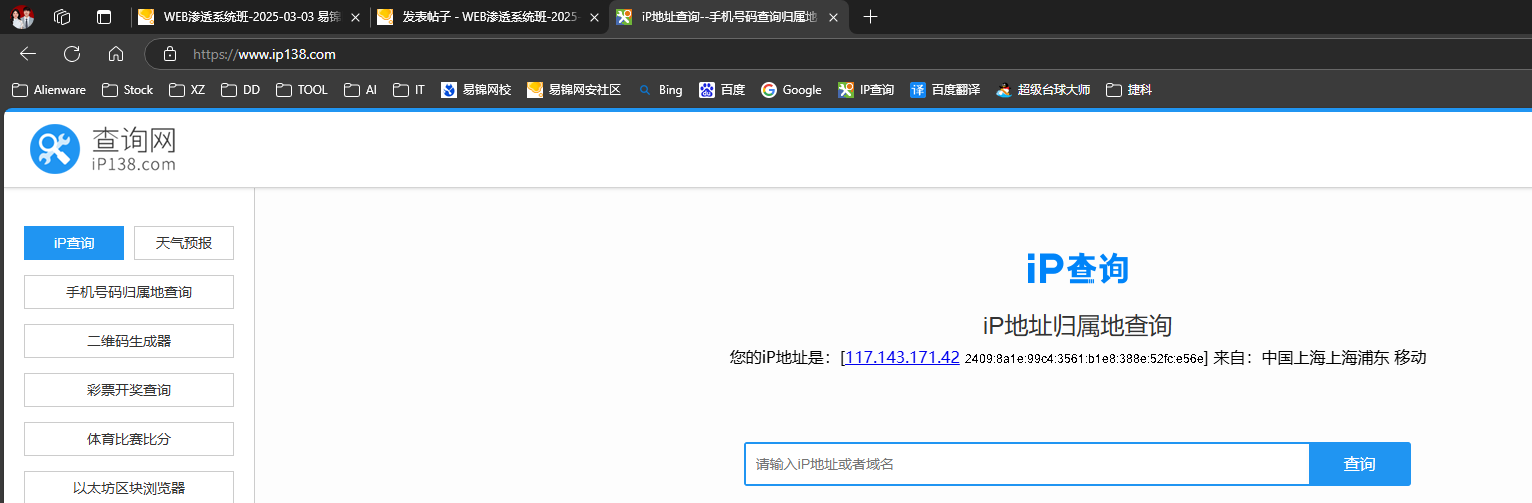This screenshot has width=1532, height=503.
Task: Open the IT bookmark folder
Action: (x=410, y=90)
